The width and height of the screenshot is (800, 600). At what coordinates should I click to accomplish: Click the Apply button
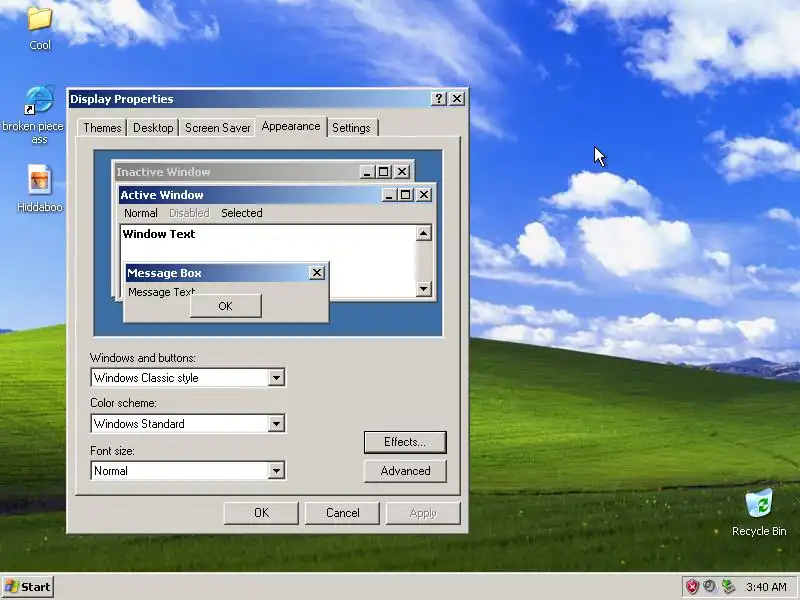(423, 513)
